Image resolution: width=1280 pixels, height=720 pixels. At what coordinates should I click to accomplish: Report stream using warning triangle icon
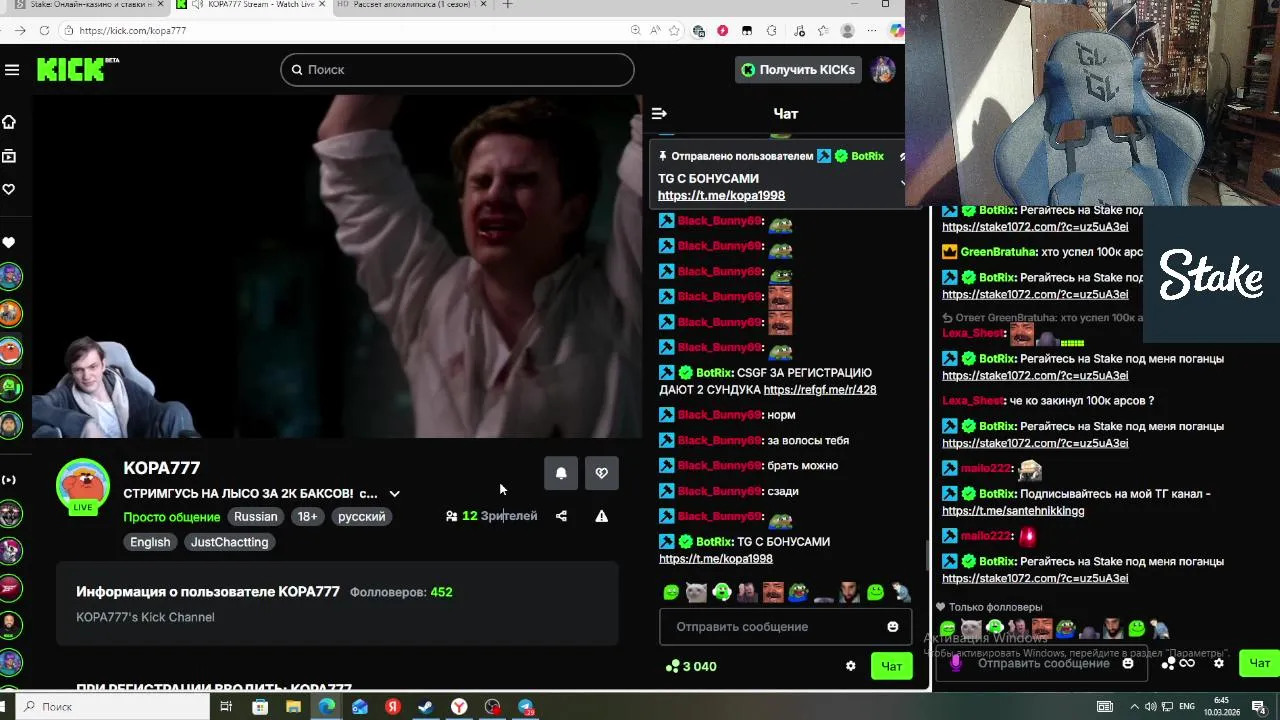click(x=601, y=516)
